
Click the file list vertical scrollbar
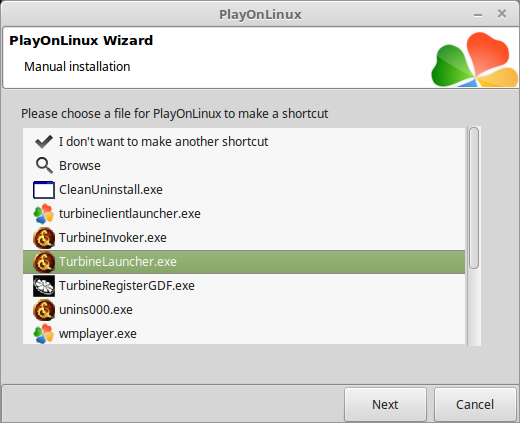tap(474, 236)
